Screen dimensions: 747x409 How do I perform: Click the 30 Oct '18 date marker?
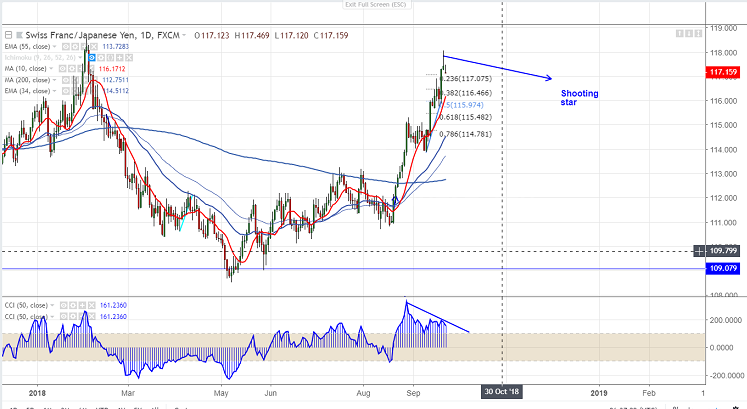[x=502, y=392]
